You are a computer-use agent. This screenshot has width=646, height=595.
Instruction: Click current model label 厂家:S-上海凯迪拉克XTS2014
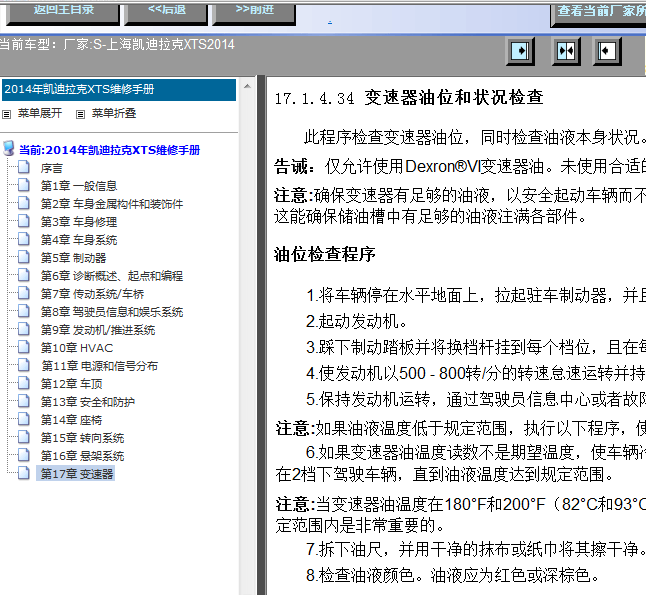point(149,45)
